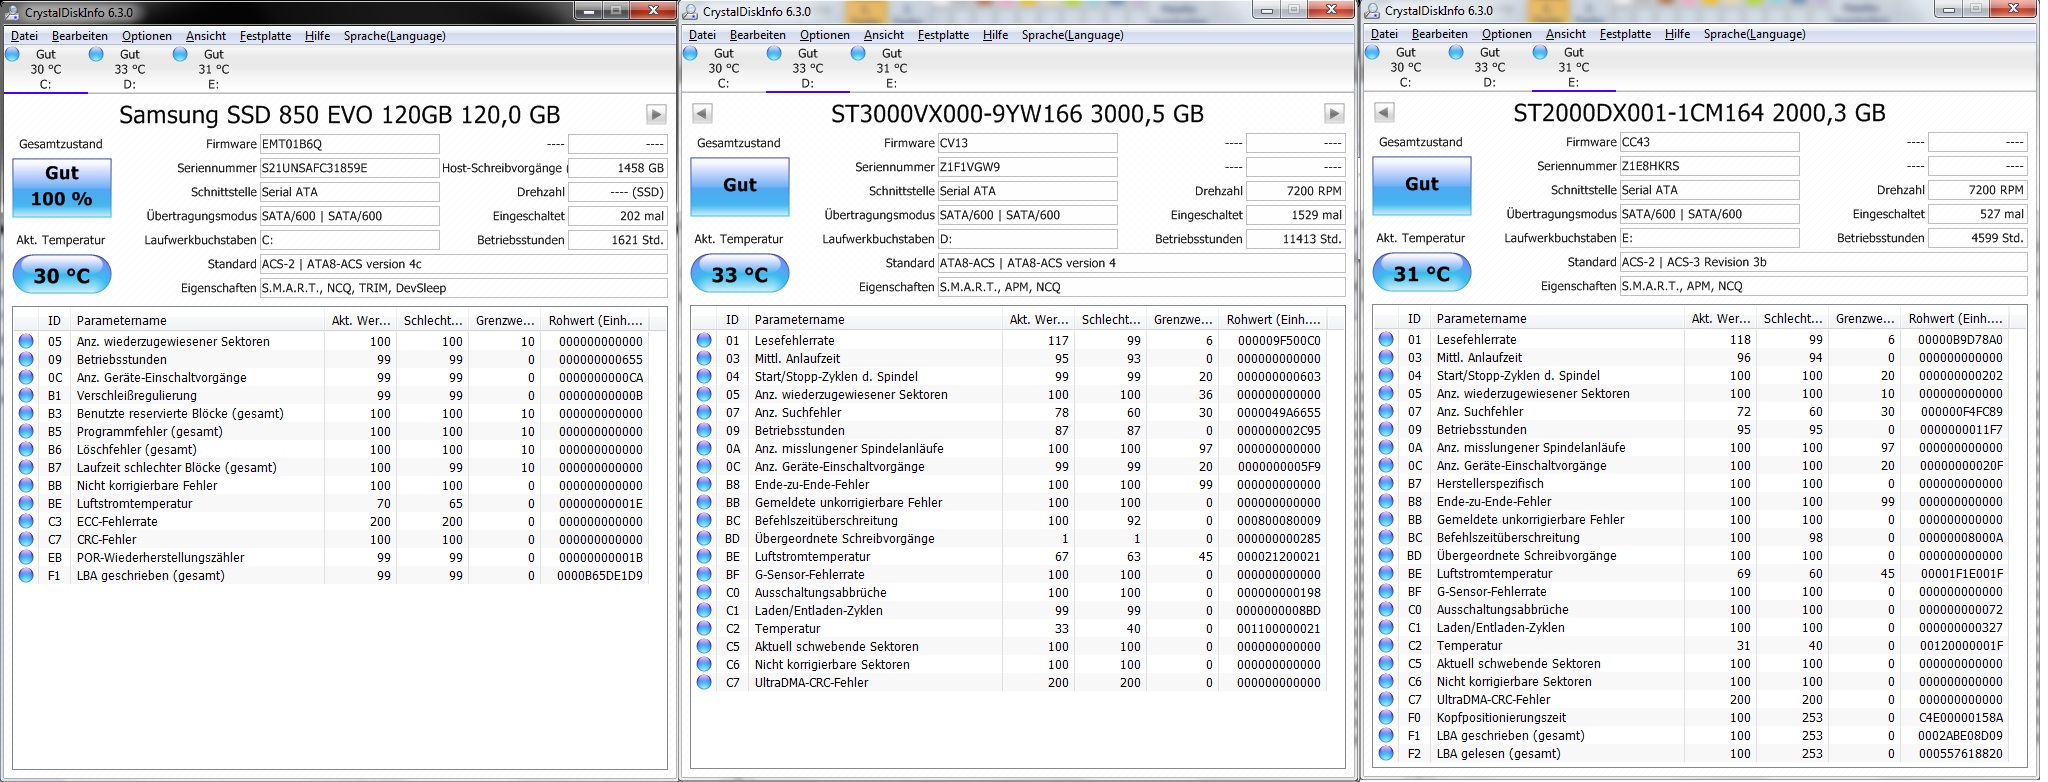Viewport: 2048px width, 782px height.
Task: Click status circle for Herstellerspezifisch row
Action: point(1386,483)
